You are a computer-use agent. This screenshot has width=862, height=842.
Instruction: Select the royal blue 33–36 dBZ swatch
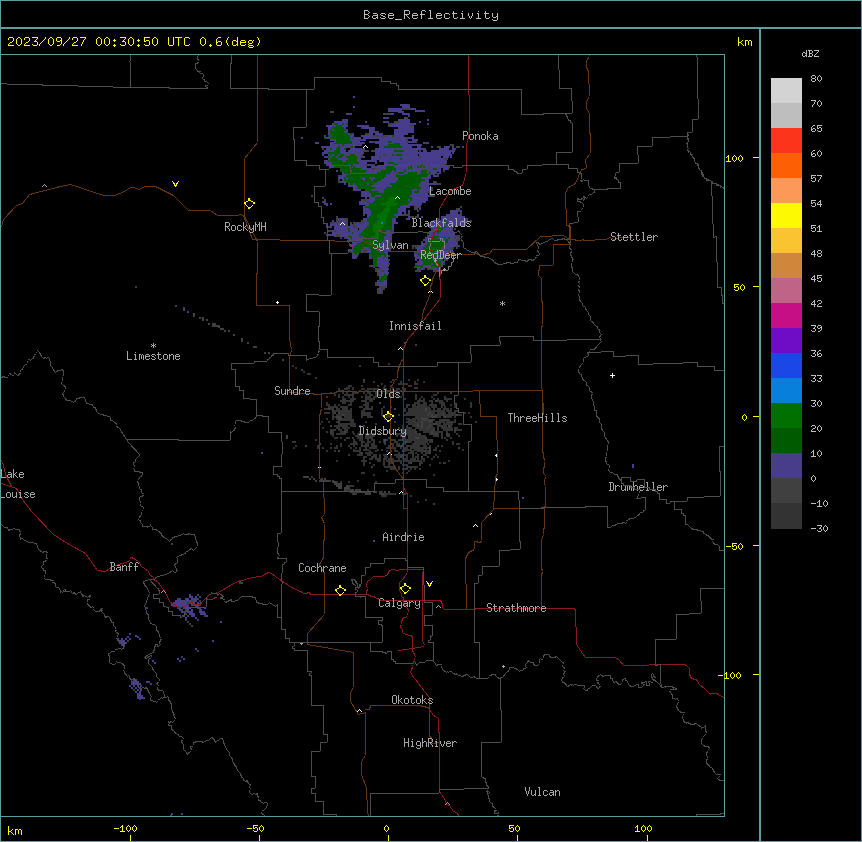(x=786, y=365)
